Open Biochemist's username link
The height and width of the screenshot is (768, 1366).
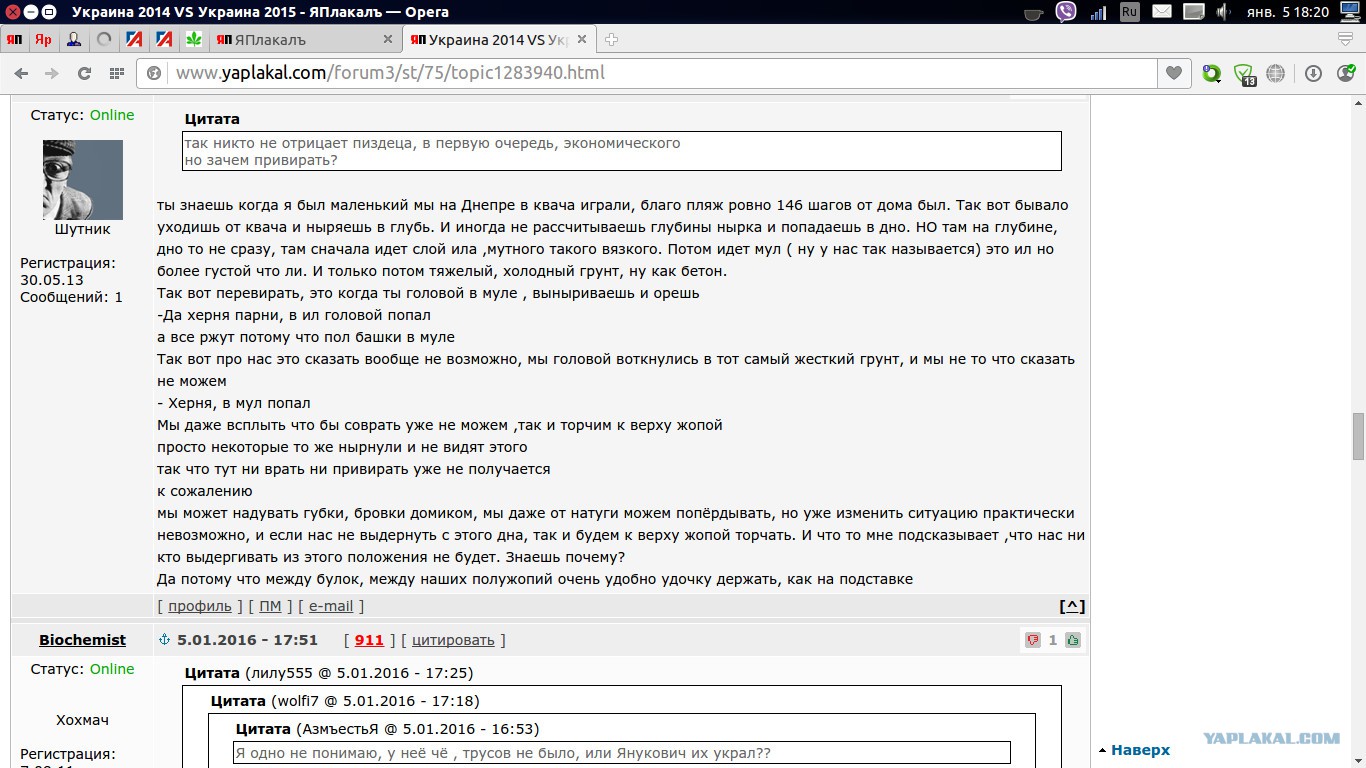click(82, 640)
